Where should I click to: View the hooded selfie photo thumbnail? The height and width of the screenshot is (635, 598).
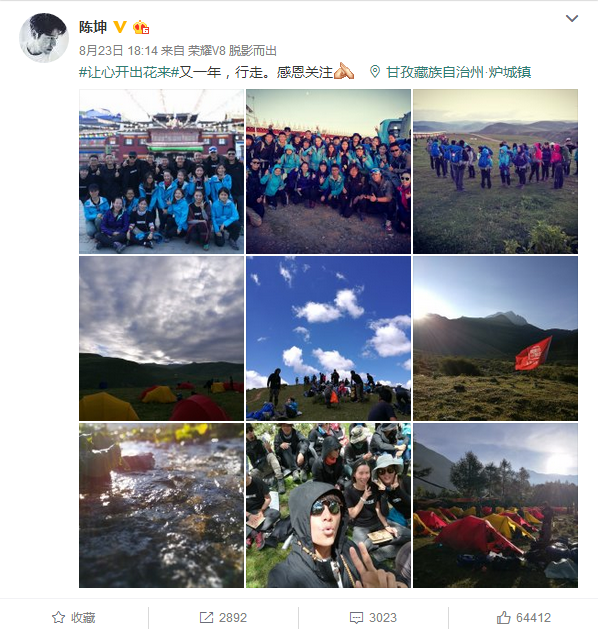click(x=328, y=505)
